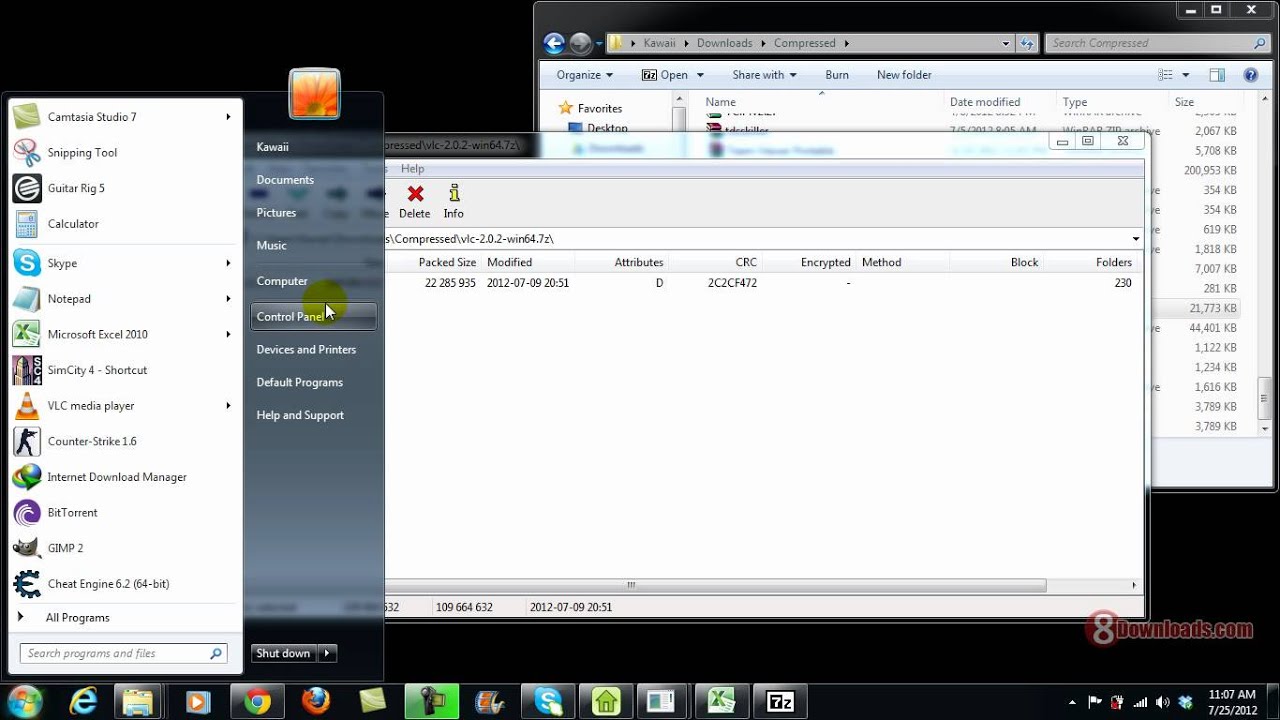Expand Camtasia Studio 7 submenu arrow
The height and width of the screenshot is (720, 1280).
228,117
